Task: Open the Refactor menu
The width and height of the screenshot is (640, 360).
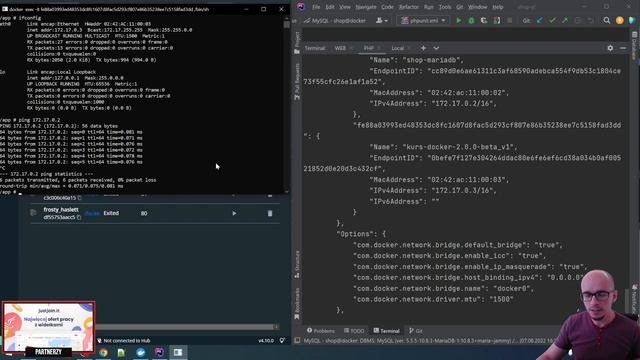Action: pos(409,7)
